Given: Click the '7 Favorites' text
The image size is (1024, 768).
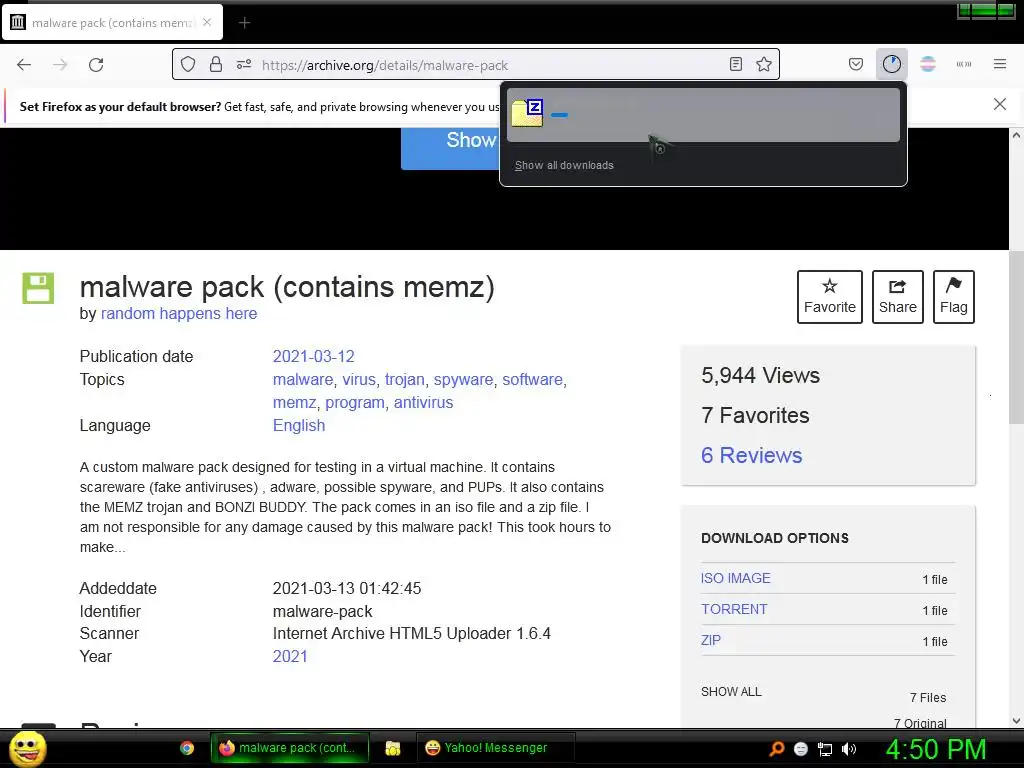Looking at the screenshot, I should (755, 415).
